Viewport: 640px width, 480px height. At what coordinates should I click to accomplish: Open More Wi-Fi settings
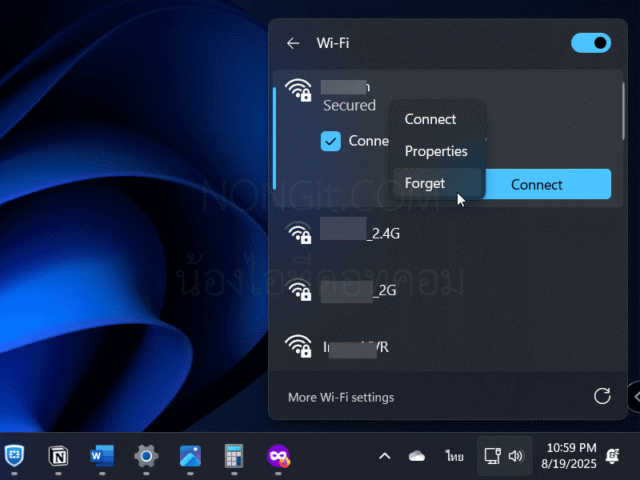(341, 398)
